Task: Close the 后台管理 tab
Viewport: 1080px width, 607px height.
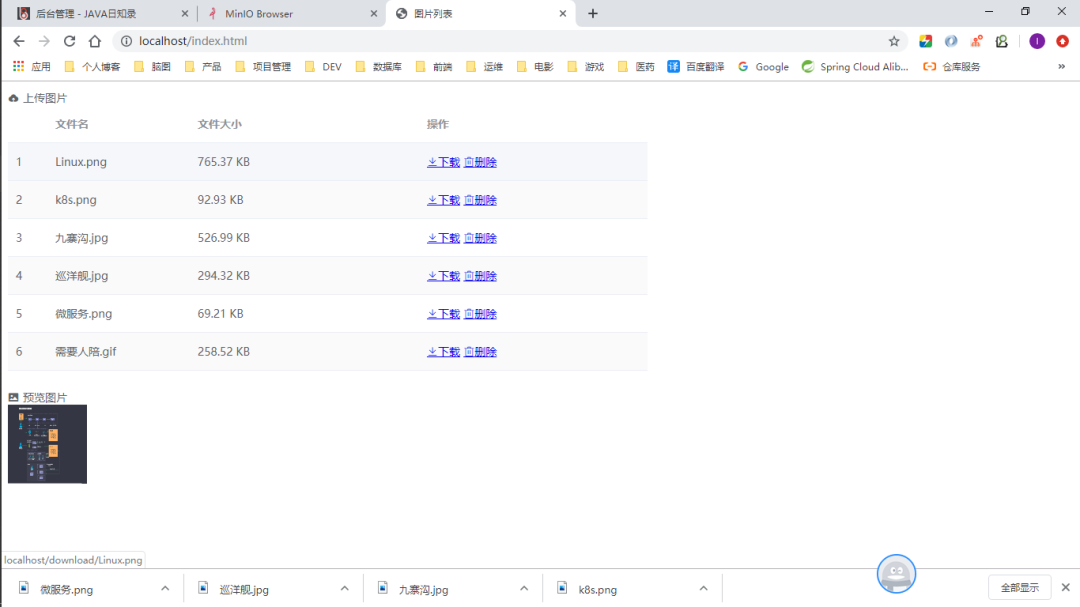Action: point(185,14)
